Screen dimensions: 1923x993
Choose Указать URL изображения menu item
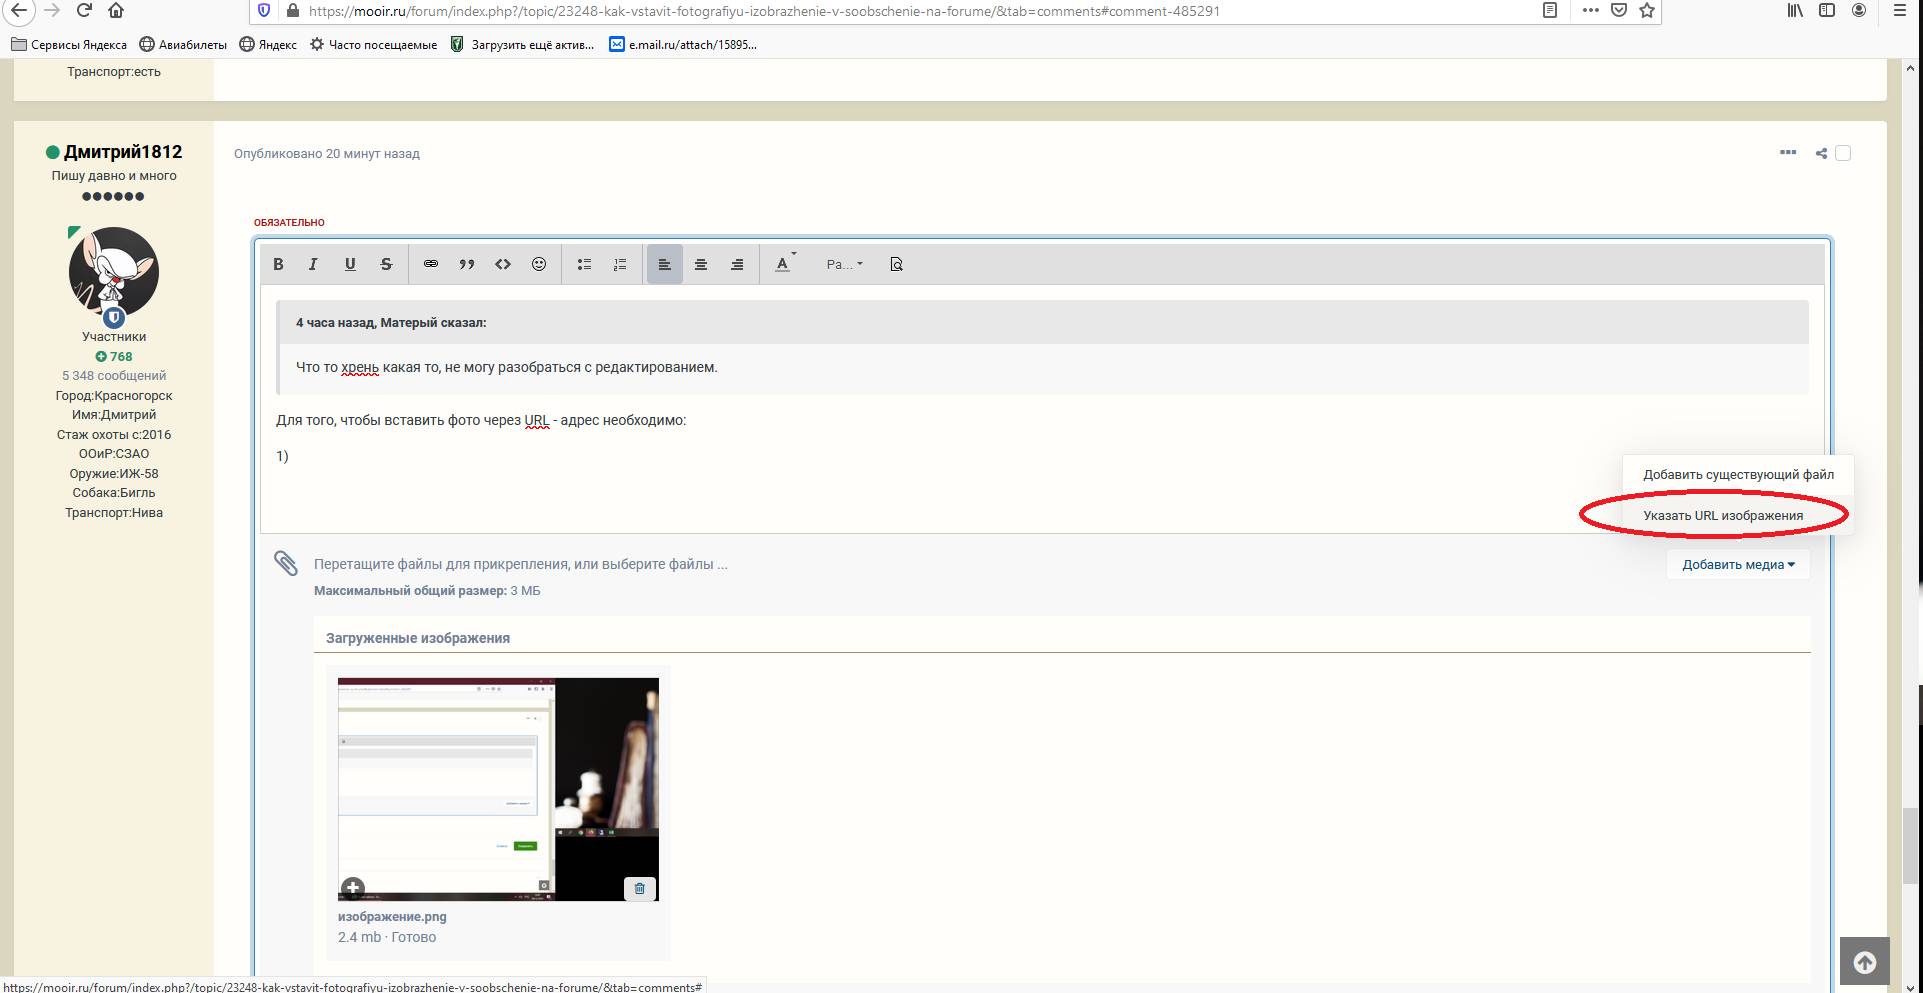pos(1723,516)
